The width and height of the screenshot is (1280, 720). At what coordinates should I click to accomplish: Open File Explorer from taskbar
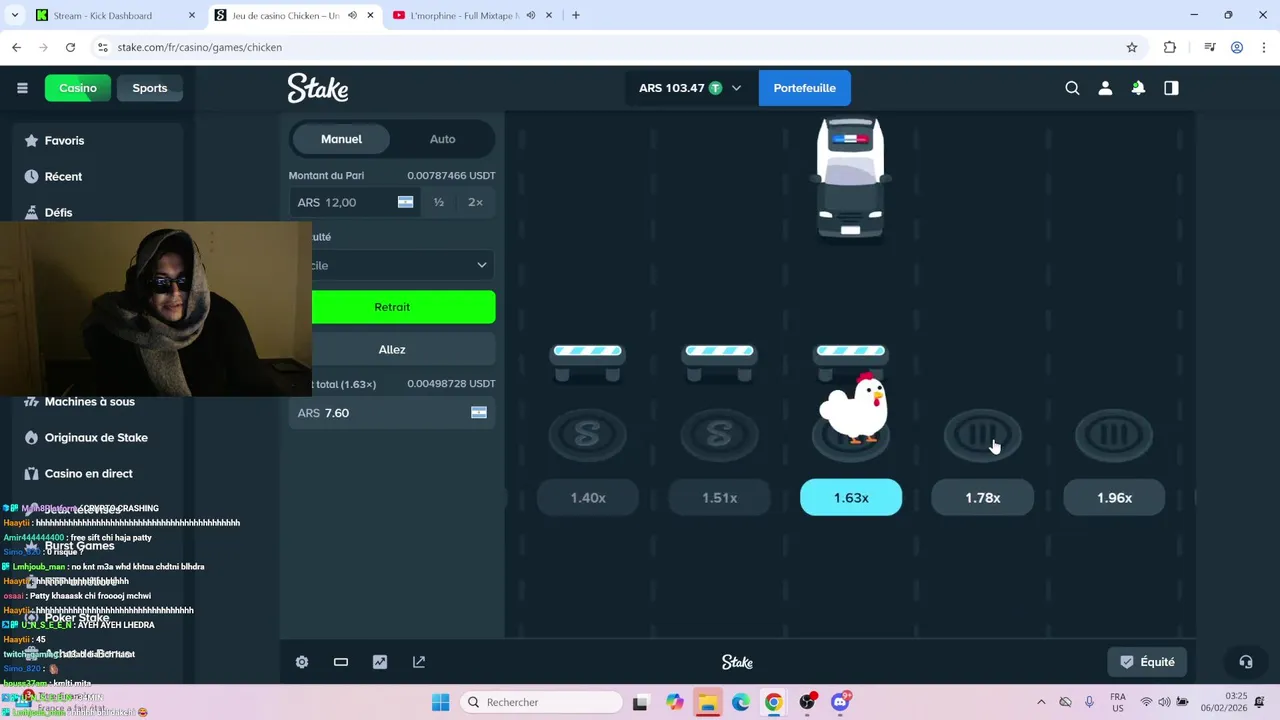707,702
